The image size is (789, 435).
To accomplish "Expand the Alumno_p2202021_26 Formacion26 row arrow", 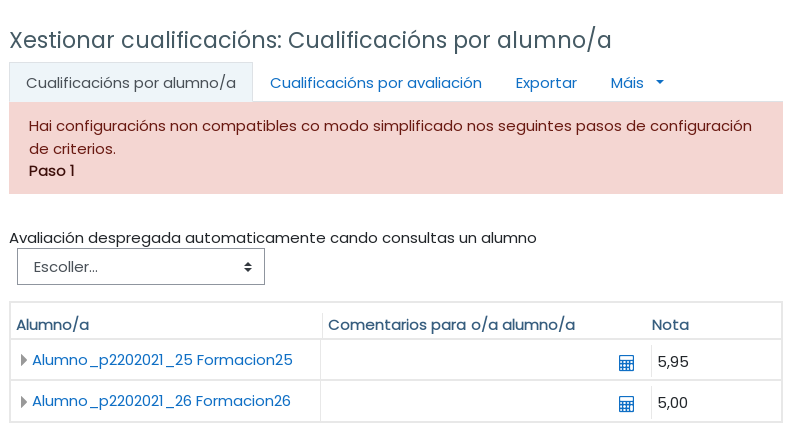I will pyautogui.click(x=23, y=402).
